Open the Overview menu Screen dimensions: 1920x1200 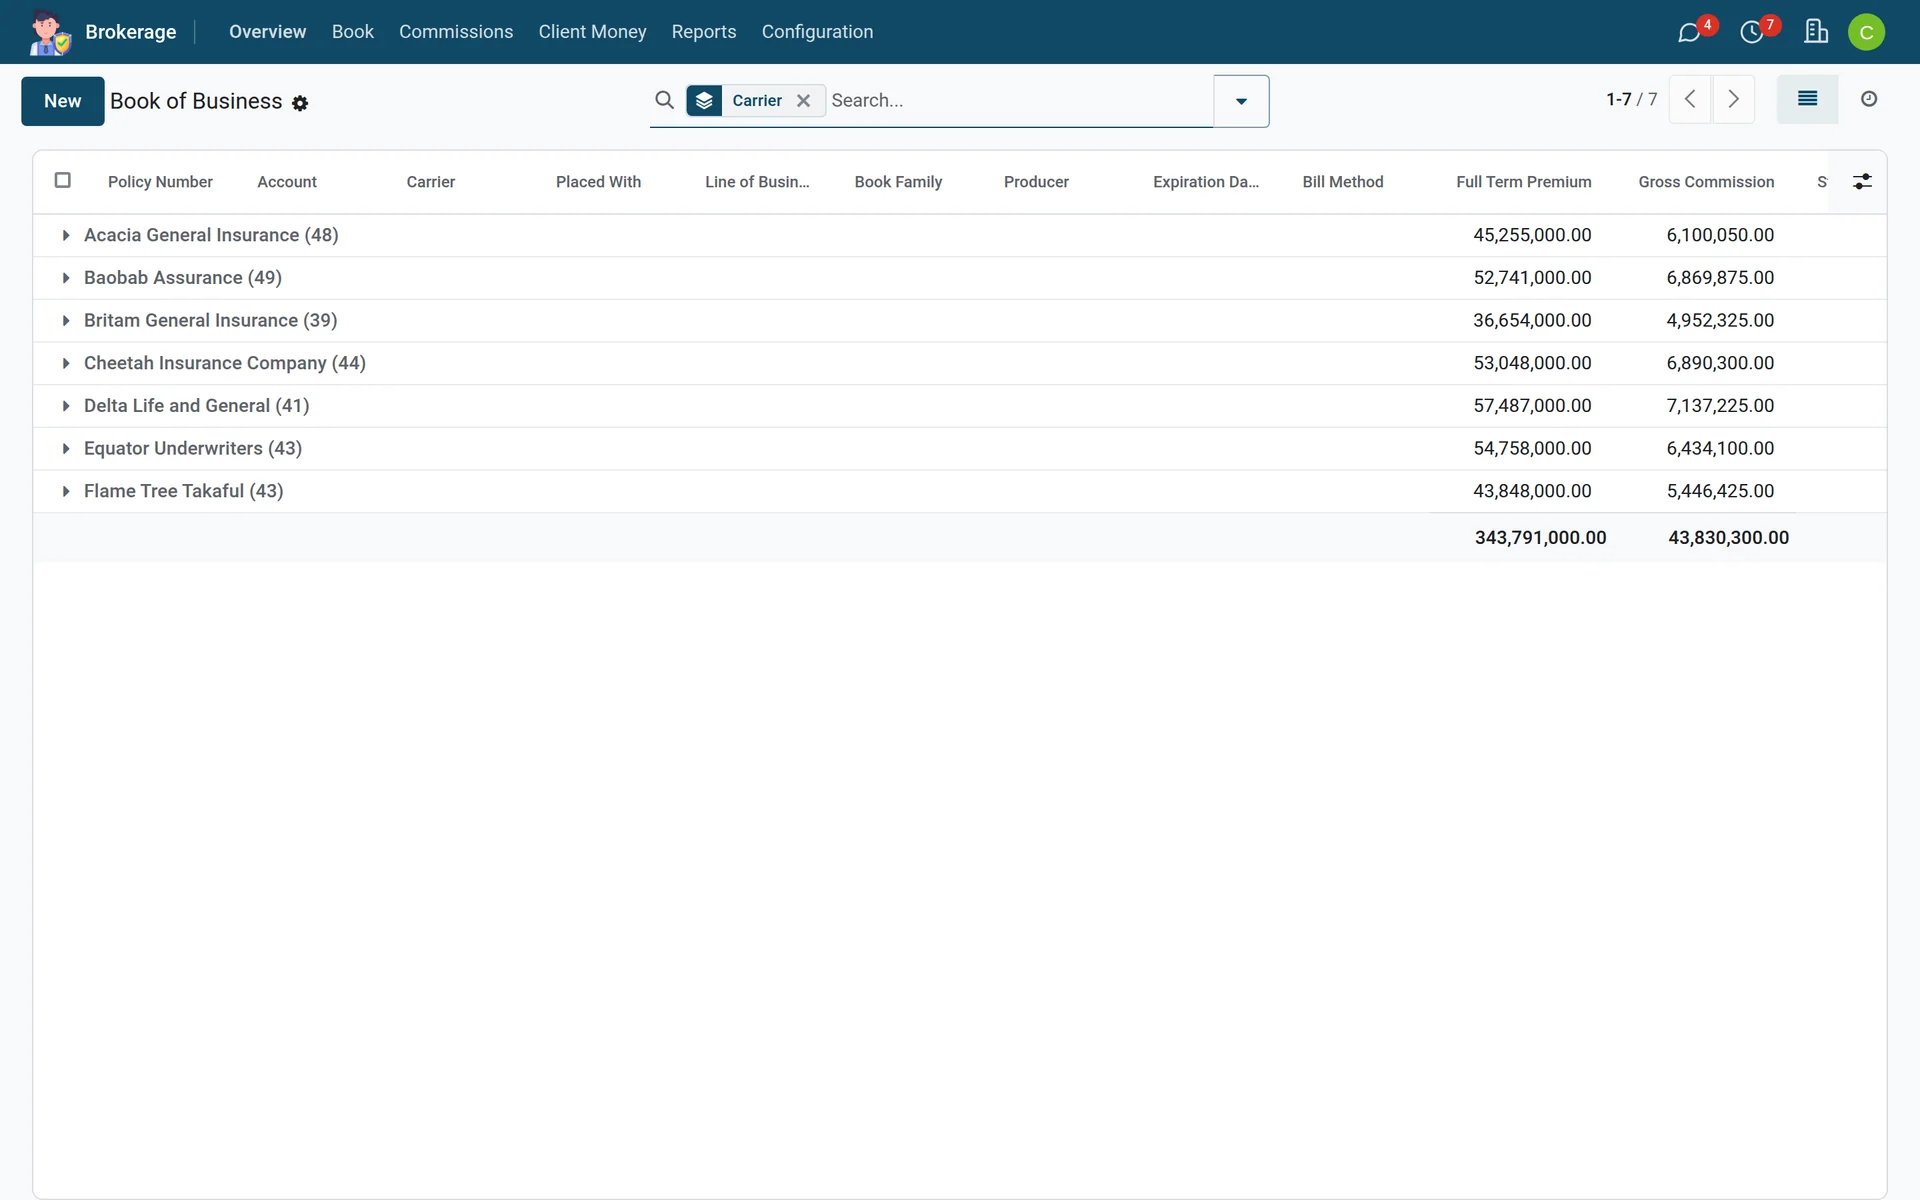[267, 32]
